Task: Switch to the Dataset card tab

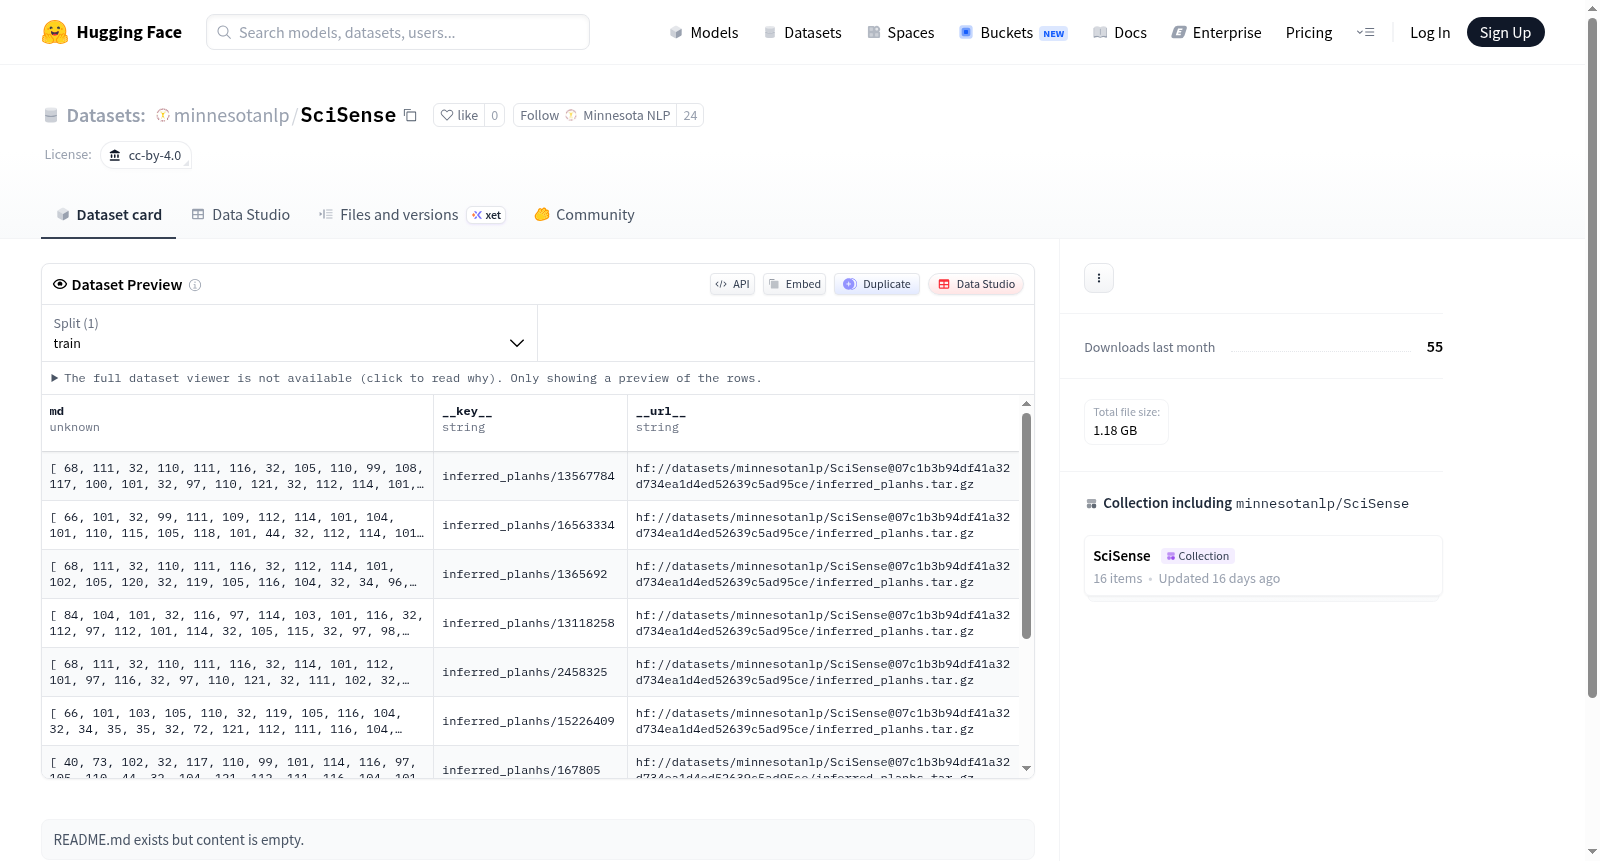Action: click(109, 215)
